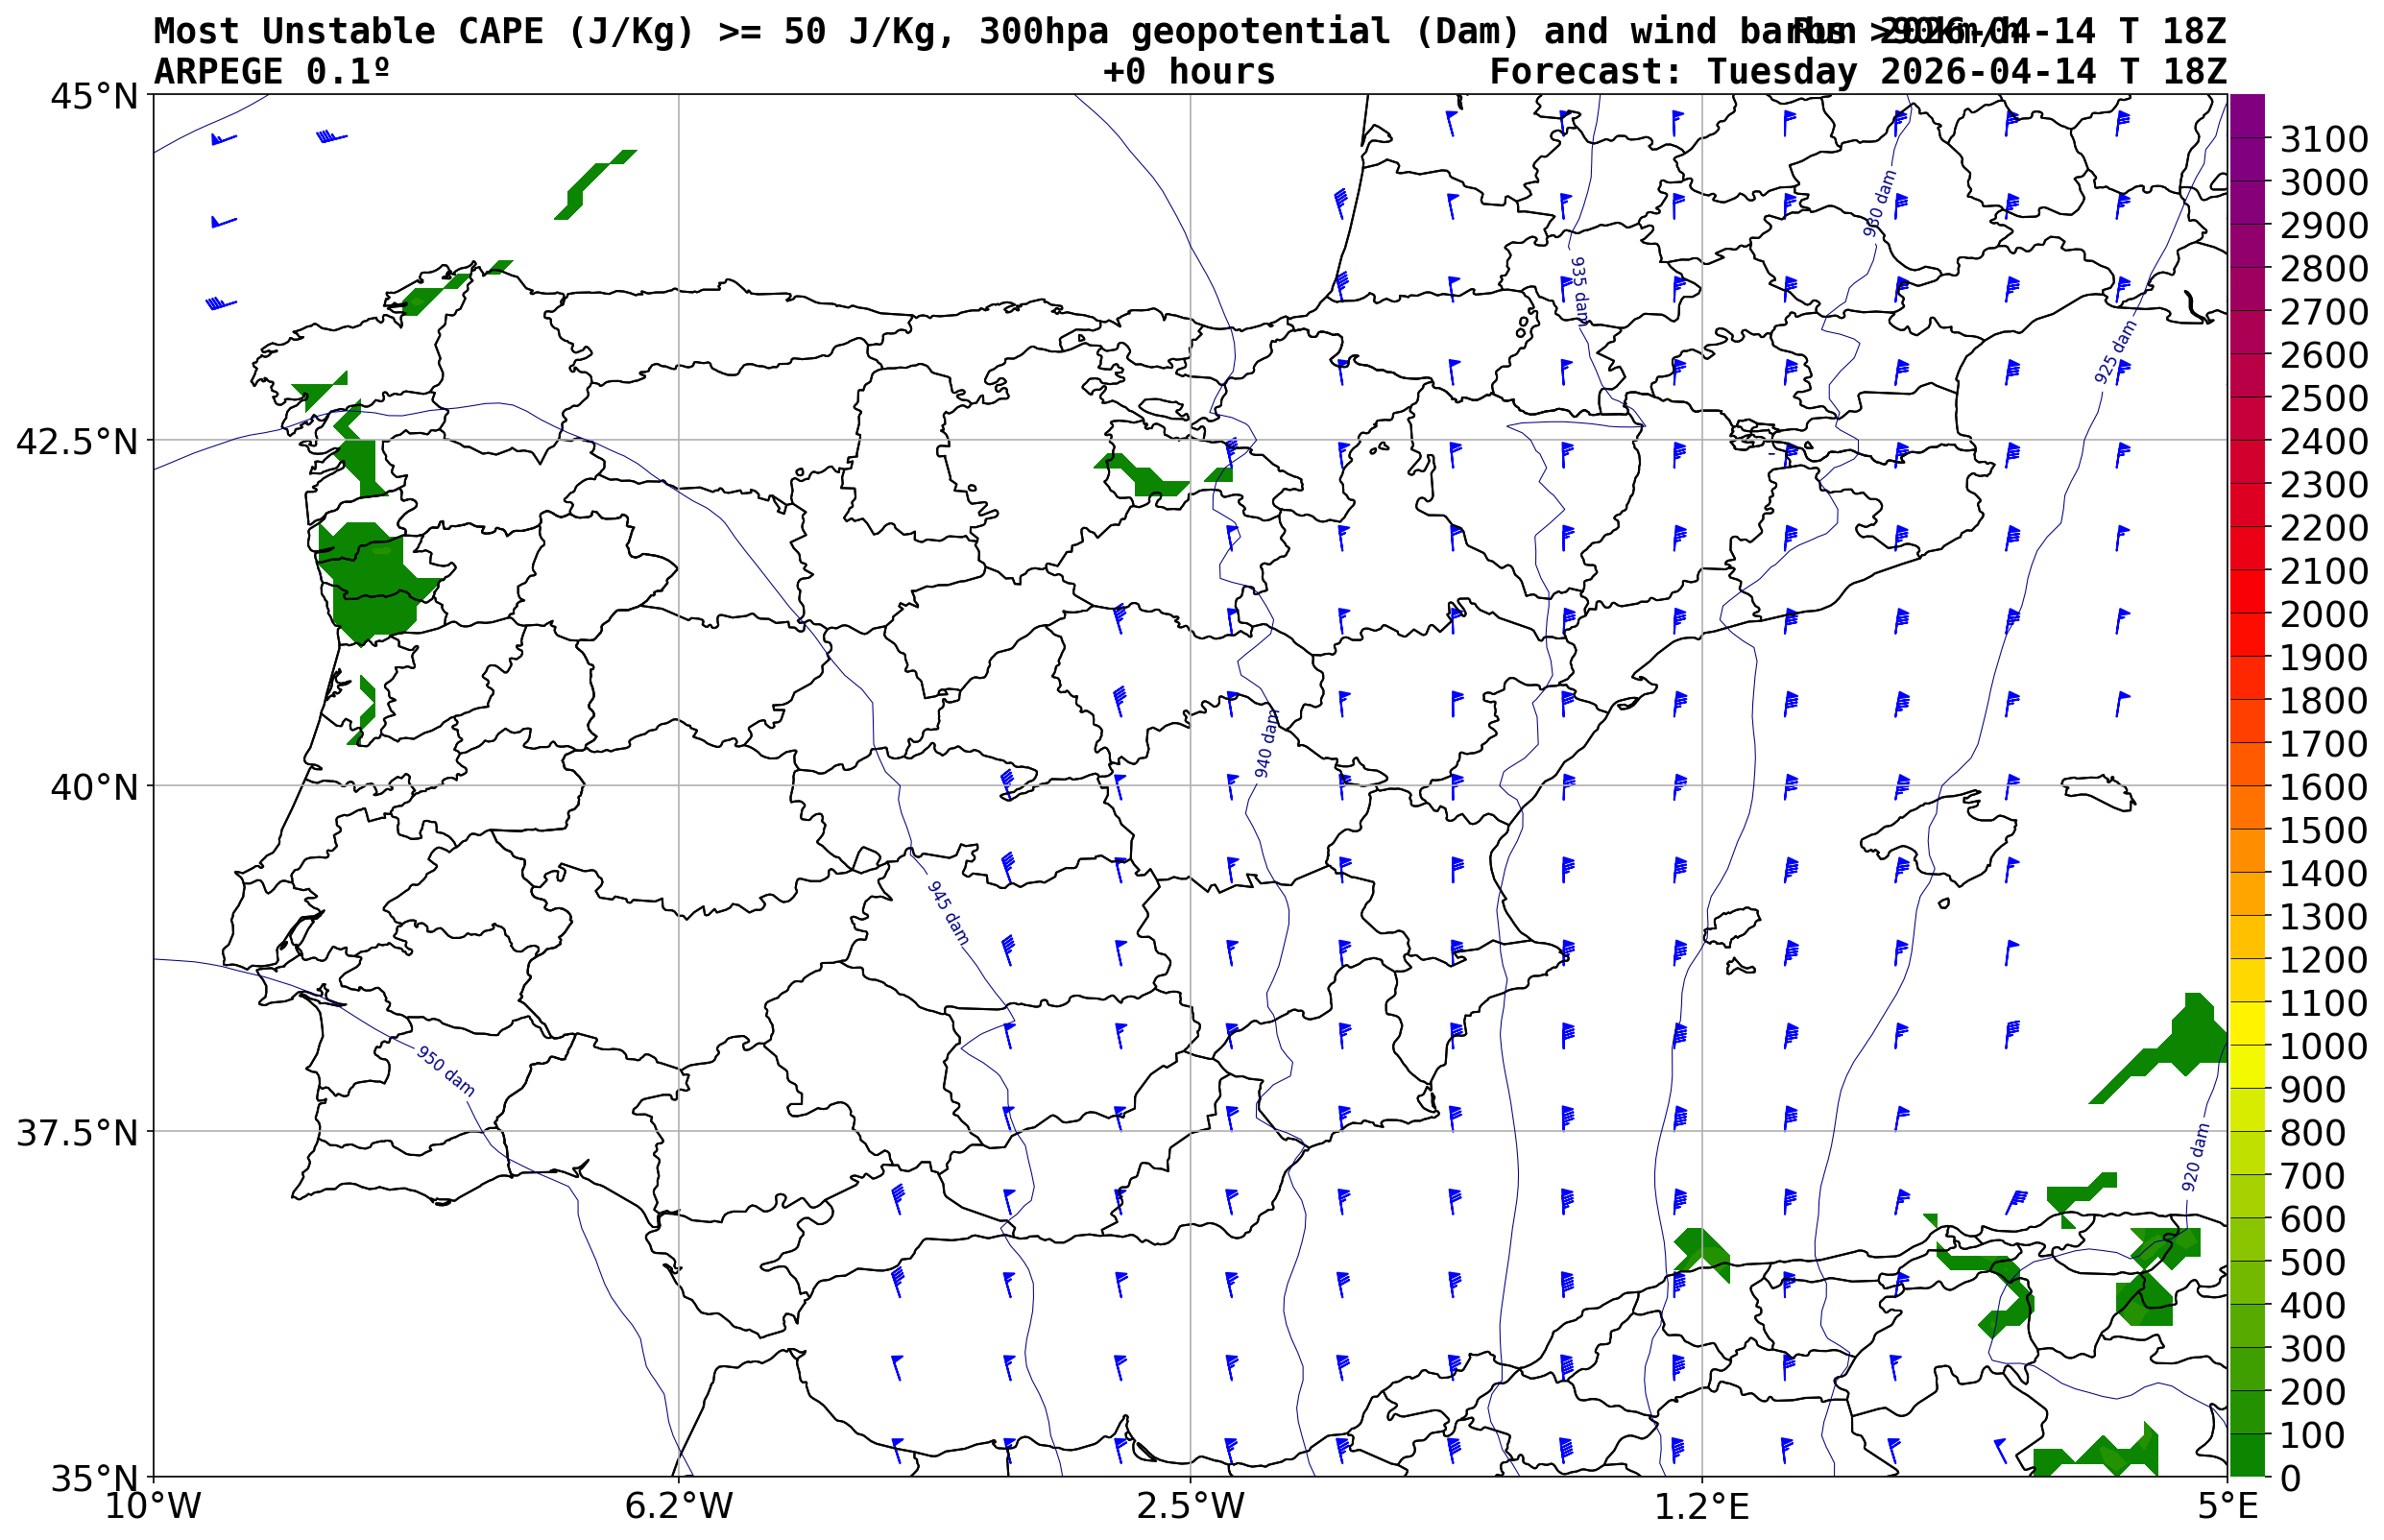Click the 935 dam contour label

pos(1579,291)
